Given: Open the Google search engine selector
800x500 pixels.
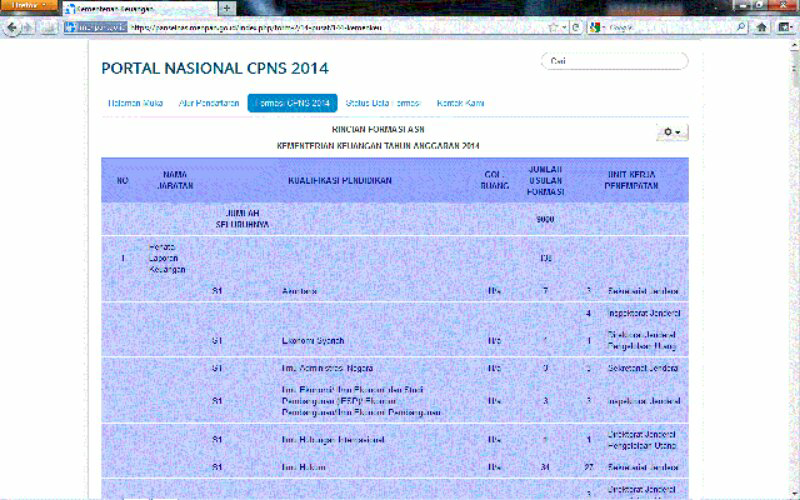Looking at the screenshot, I should coord(597,28).
